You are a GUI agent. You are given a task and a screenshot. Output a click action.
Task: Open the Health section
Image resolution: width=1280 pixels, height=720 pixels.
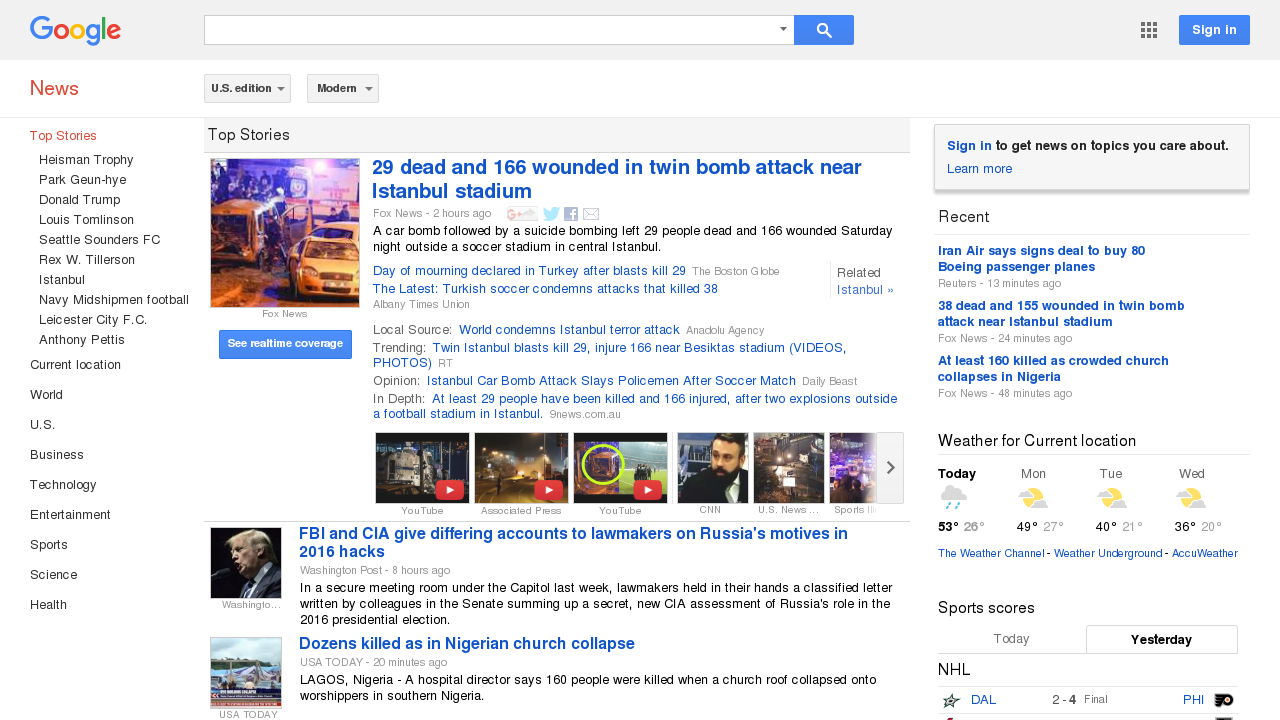[48, 605]
